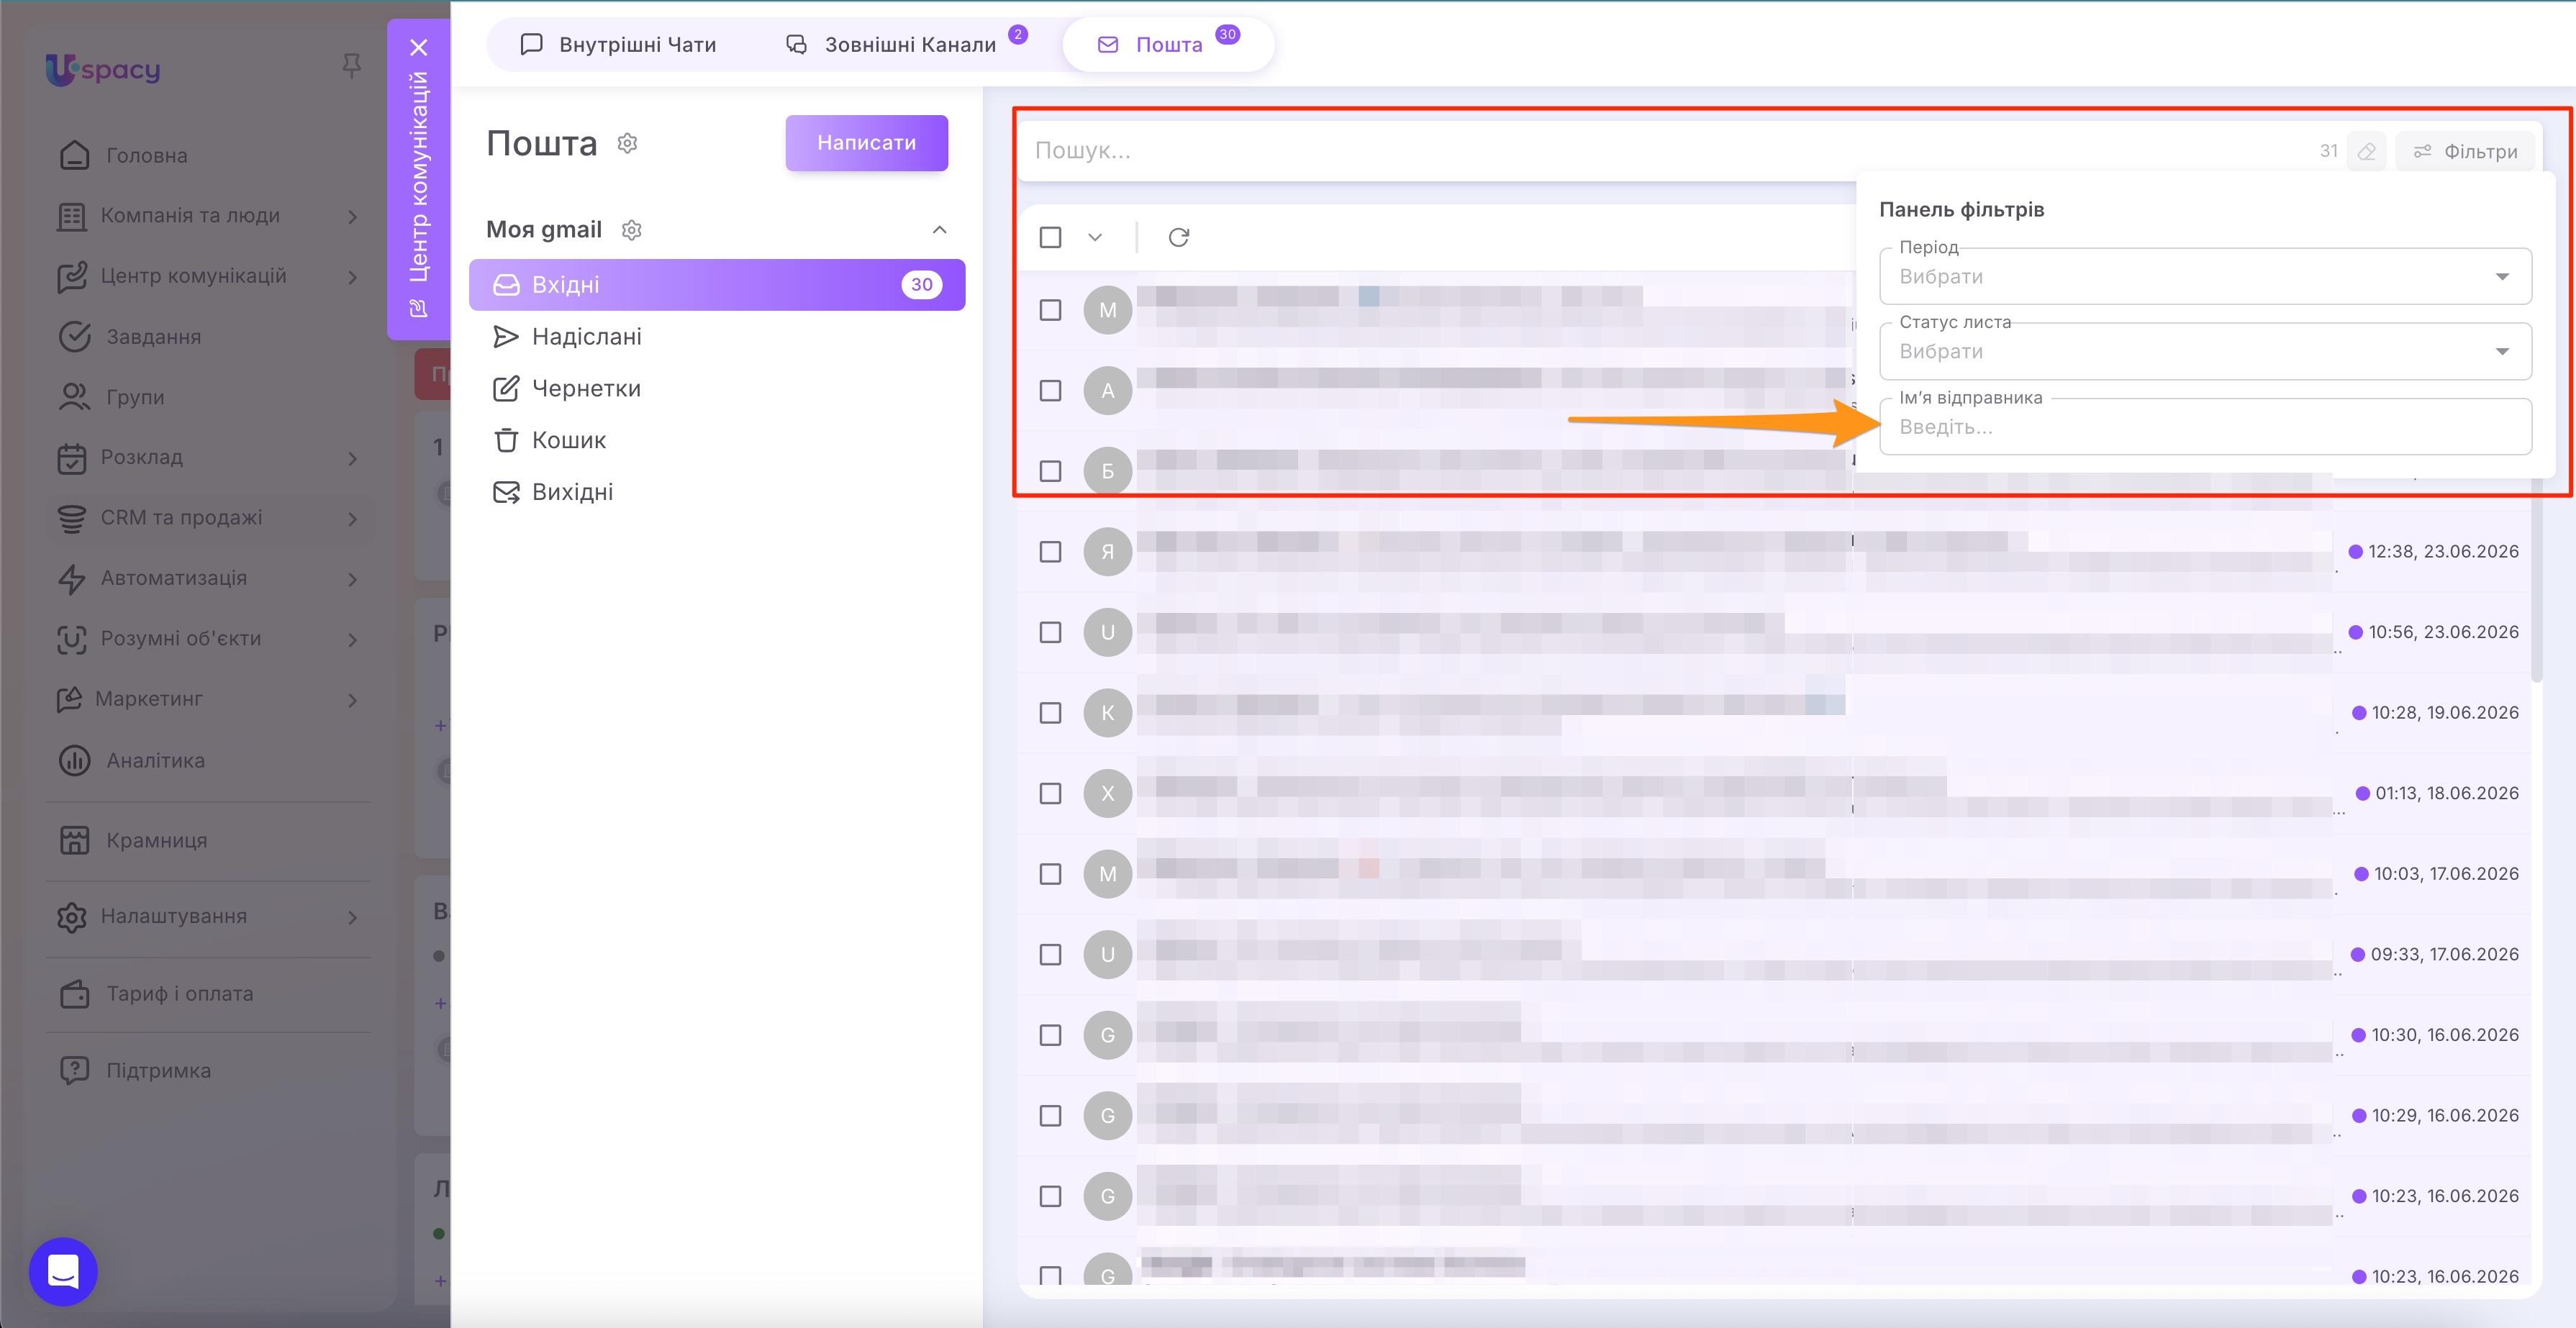
Task: Check the email from sender Я
Action: 1050,552
